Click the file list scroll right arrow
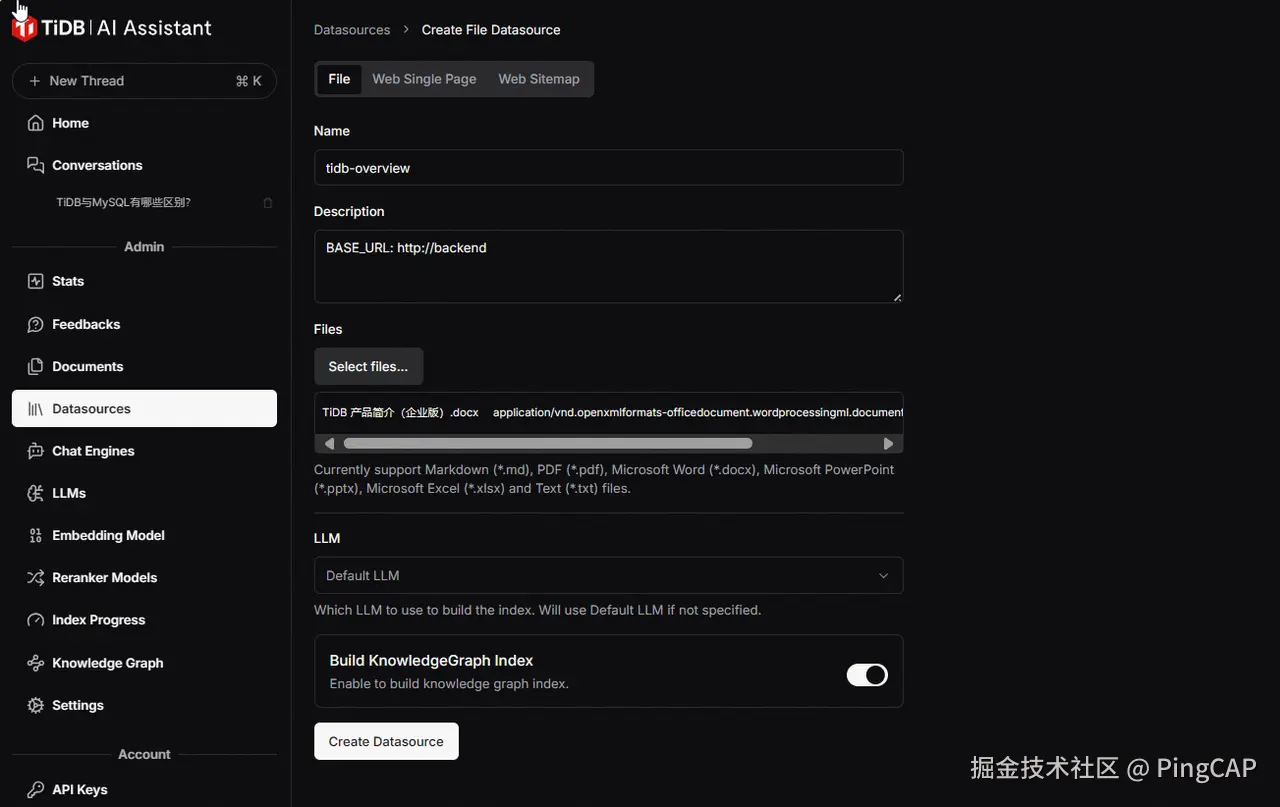Image resolution: width=1280 pixels, height=807 pixels. tap(888, 443)
